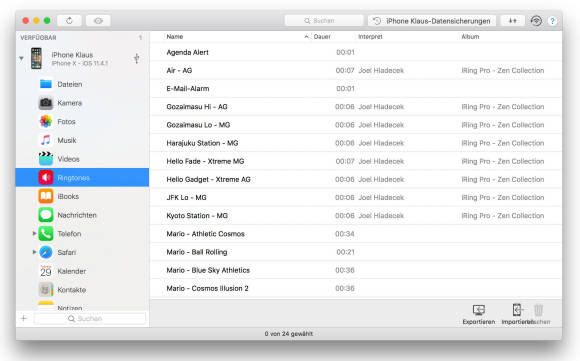This screenshot has height=361, width=580.
Task: Toggle the eye preview button
Action: pos(98,21)
